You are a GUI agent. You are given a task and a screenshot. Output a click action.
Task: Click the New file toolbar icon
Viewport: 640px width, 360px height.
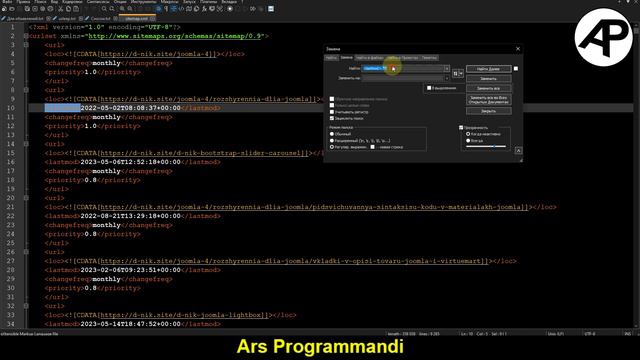4,9
